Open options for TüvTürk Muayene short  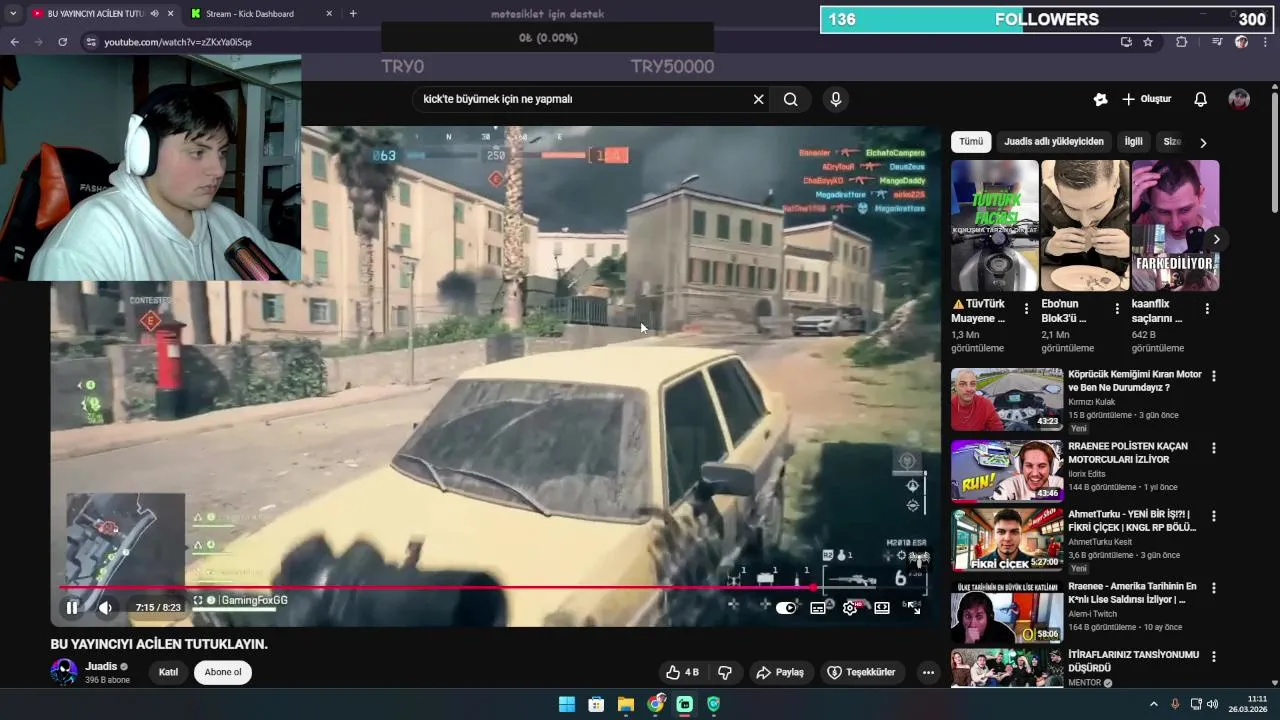point(1026,309)
